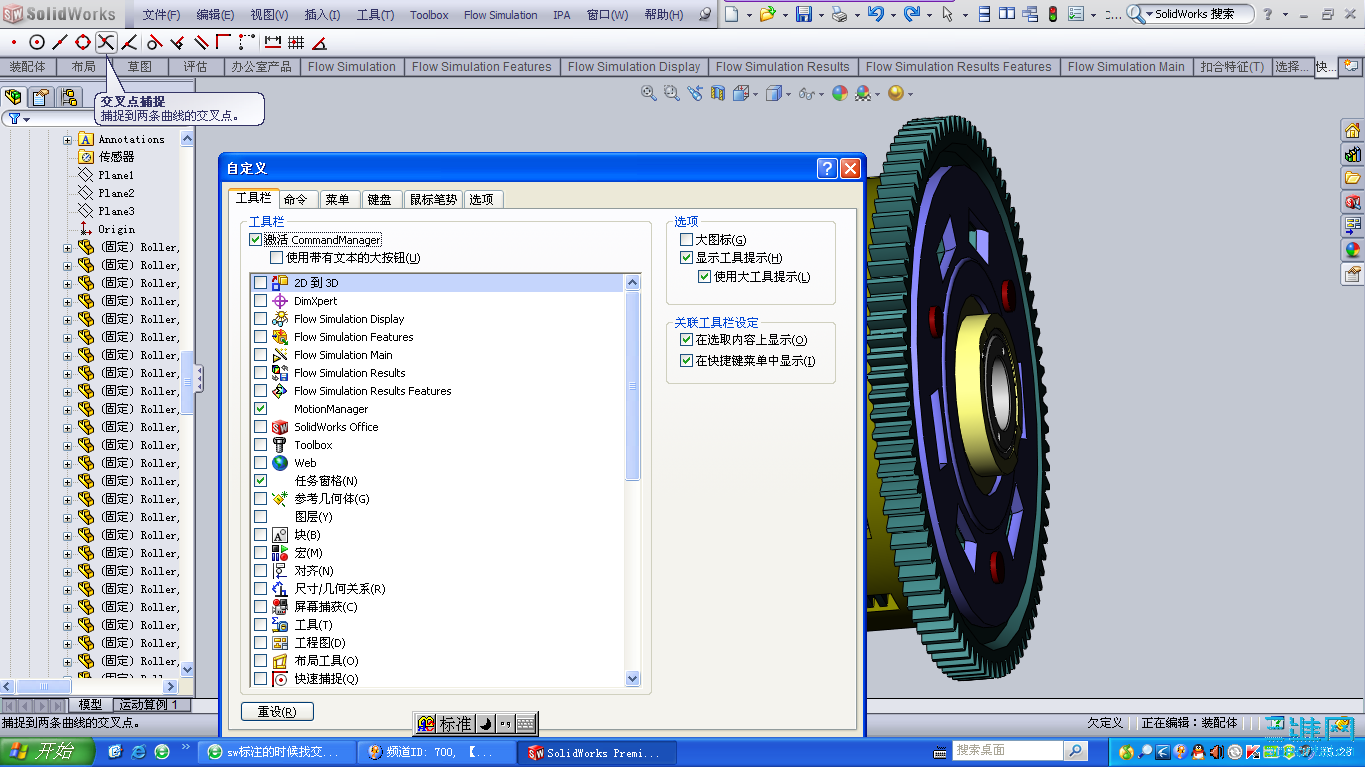
Task: Click the Edit Appearance color ball icon
Action: click(840, 93)
